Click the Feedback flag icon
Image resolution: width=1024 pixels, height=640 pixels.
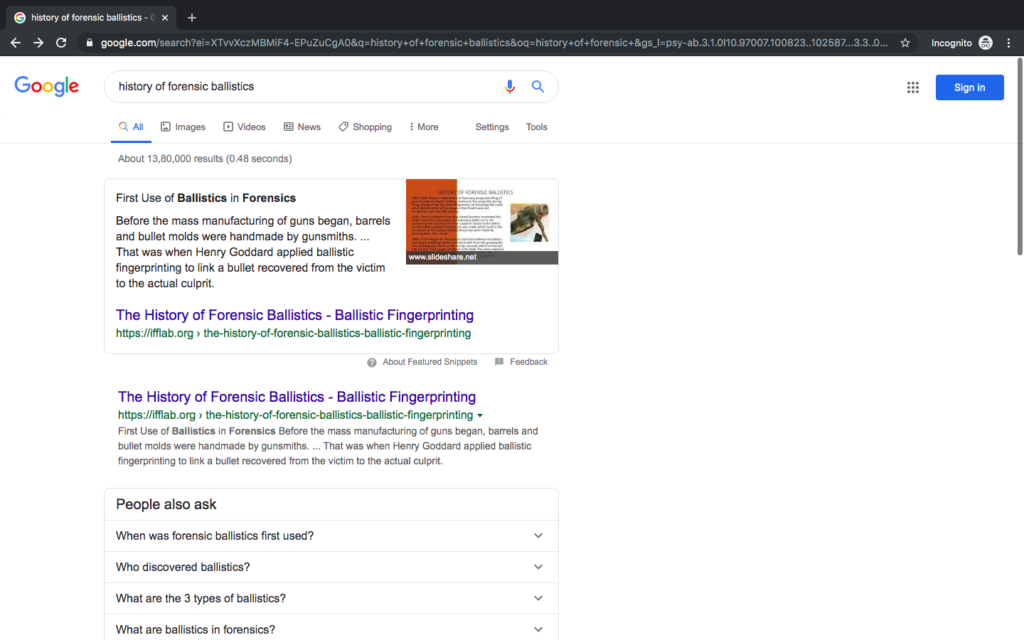[499, 362]
